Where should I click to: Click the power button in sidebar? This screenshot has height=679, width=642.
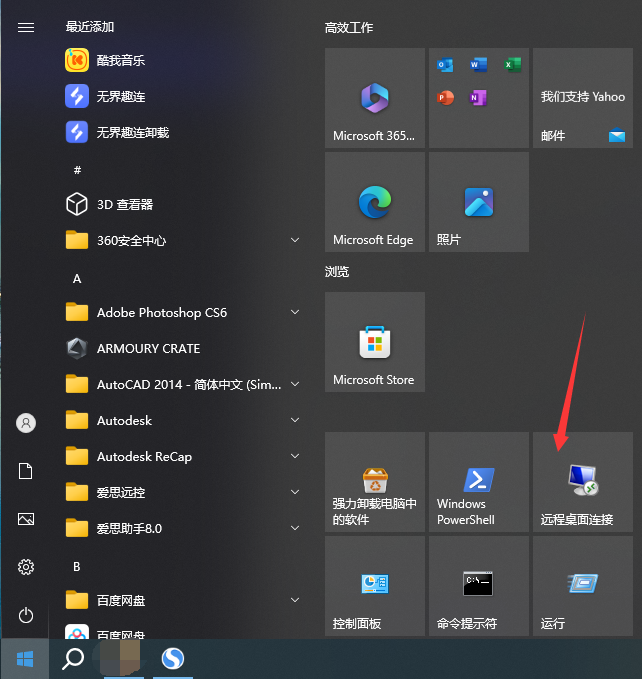tap(26, 615)
